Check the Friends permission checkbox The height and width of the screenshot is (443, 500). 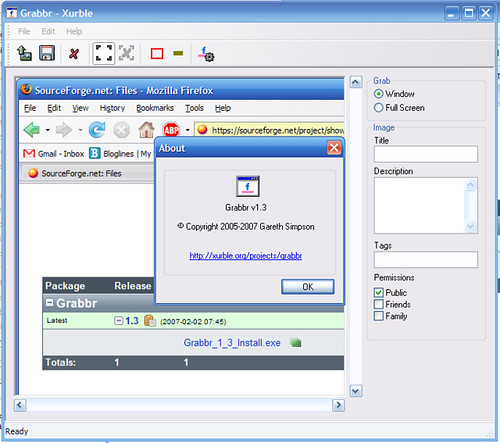(x=378, y=304)
